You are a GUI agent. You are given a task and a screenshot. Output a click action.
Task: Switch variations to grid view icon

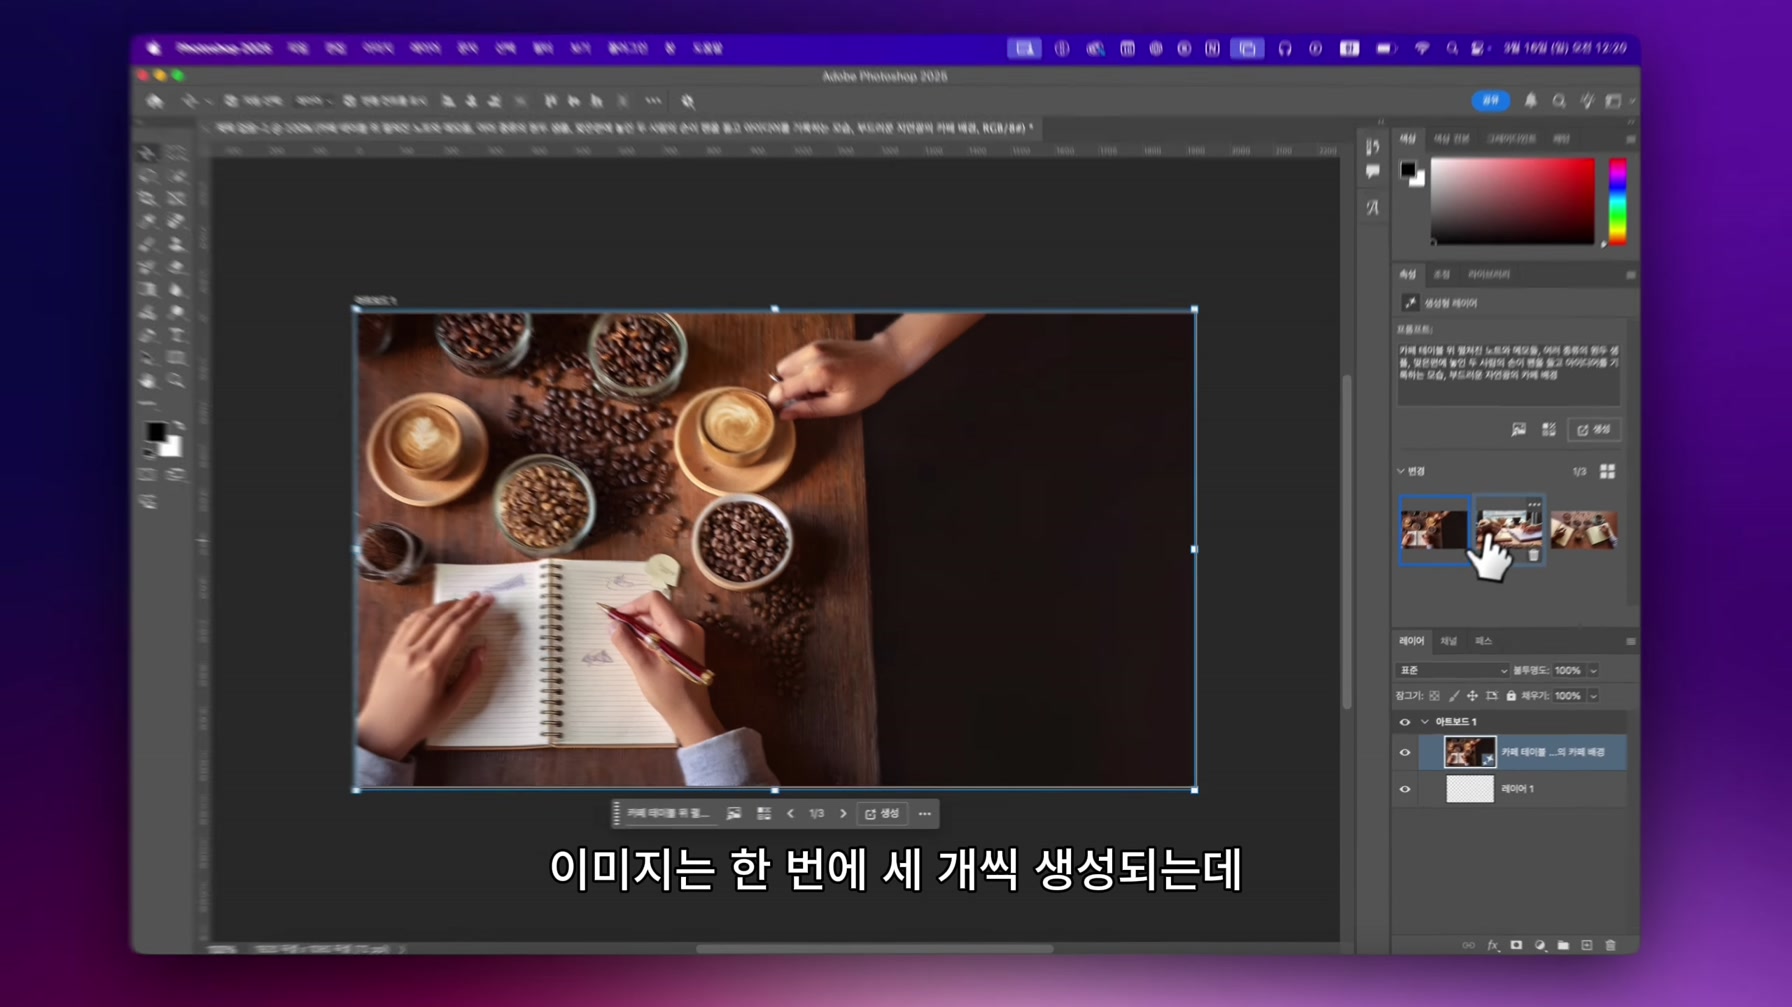(x=1607, y=471)
